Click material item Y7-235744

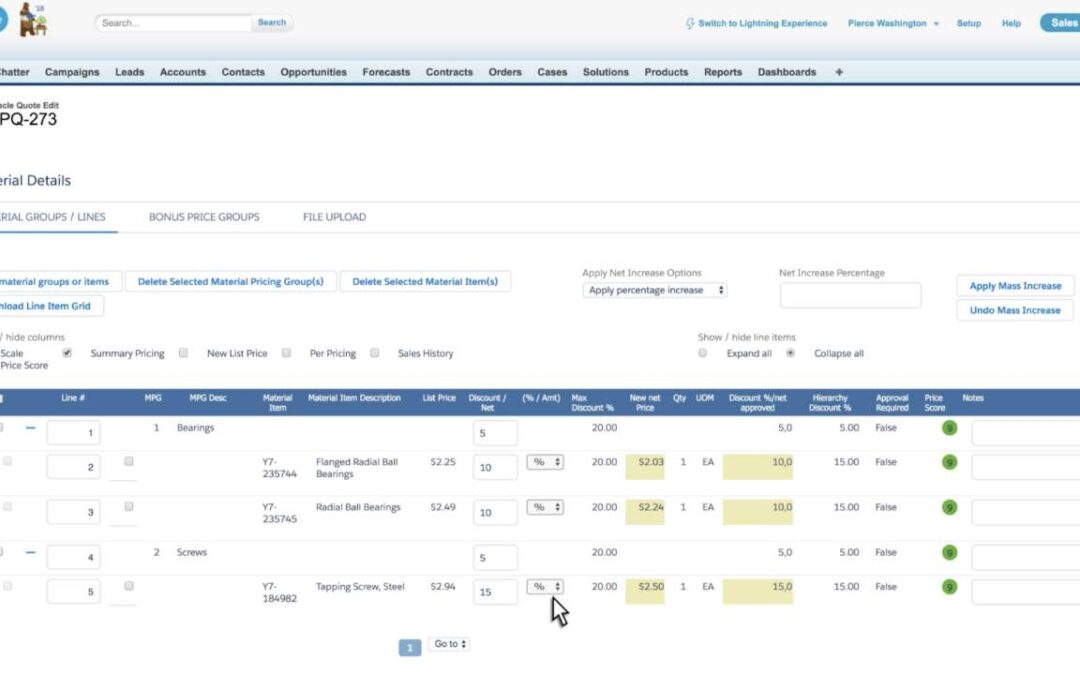point(280,468)
